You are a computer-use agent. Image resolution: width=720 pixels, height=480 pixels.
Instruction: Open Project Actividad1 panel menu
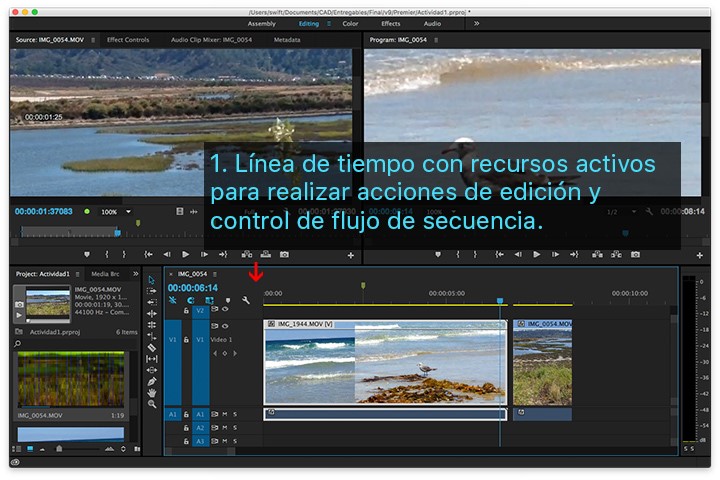pyautogui.click(x=78, y=274)
